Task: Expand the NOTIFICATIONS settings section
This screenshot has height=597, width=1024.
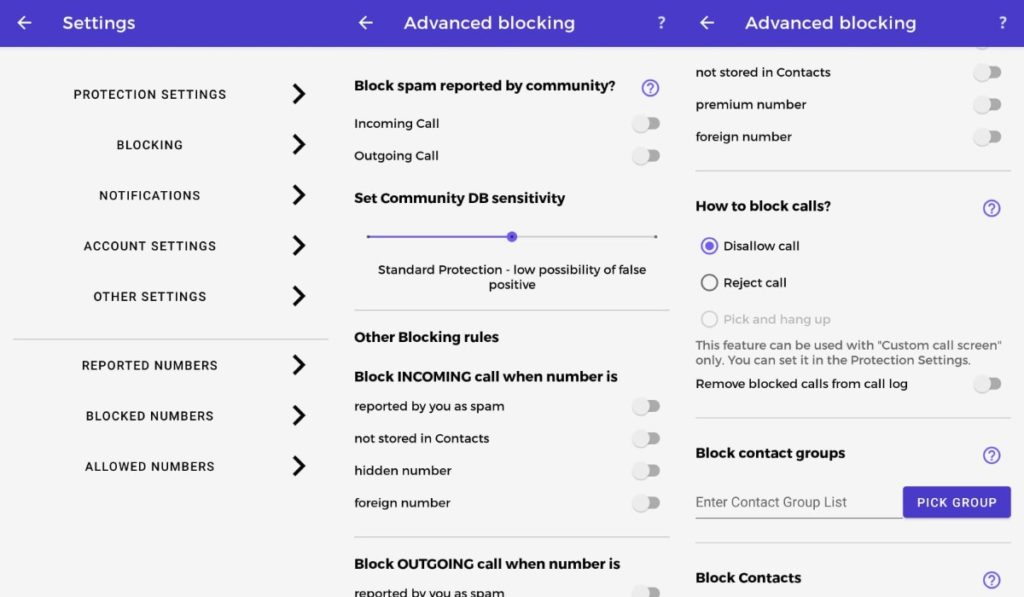Action: click(149, 195)
